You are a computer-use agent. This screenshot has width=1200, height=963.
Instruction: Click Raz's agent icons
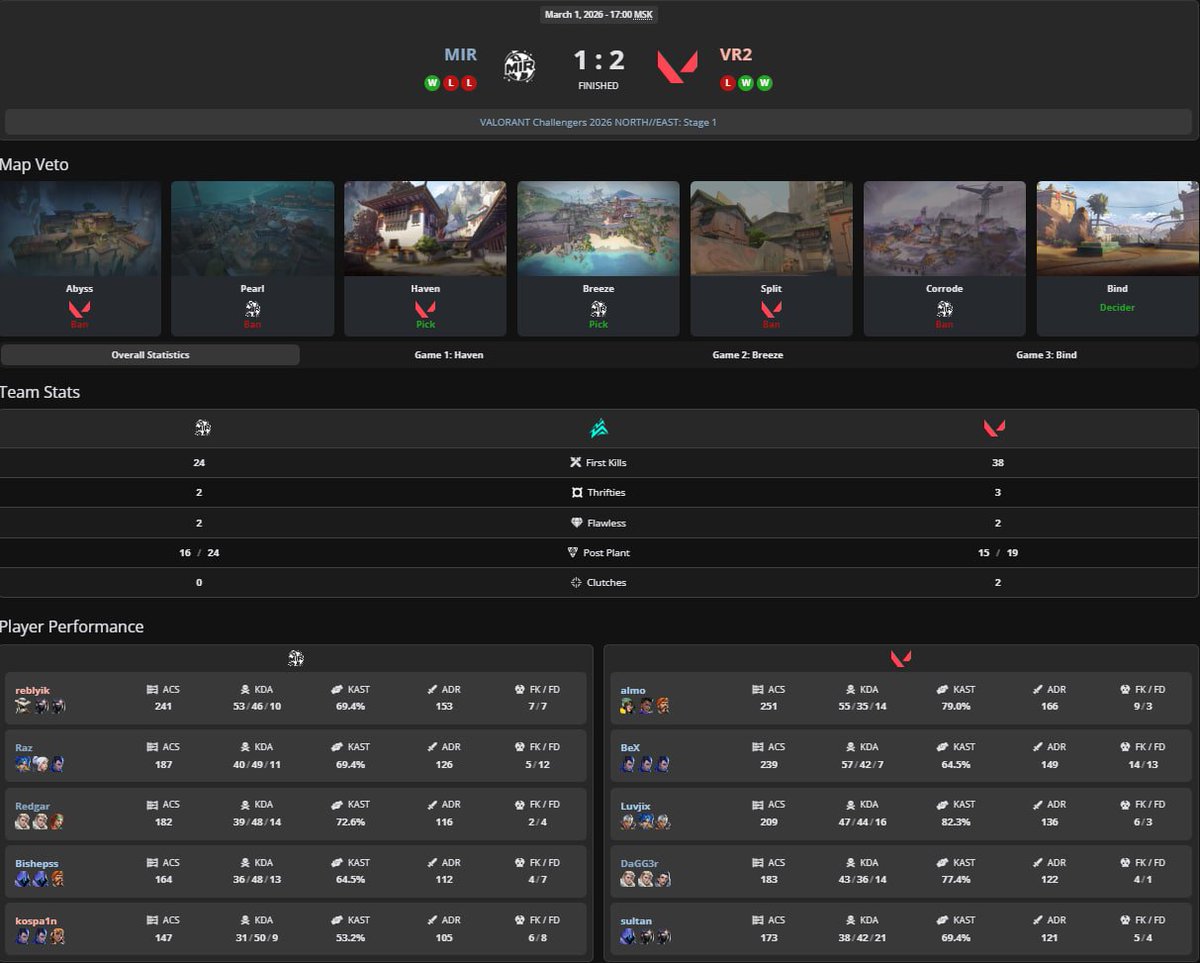[x=41, y=764]
